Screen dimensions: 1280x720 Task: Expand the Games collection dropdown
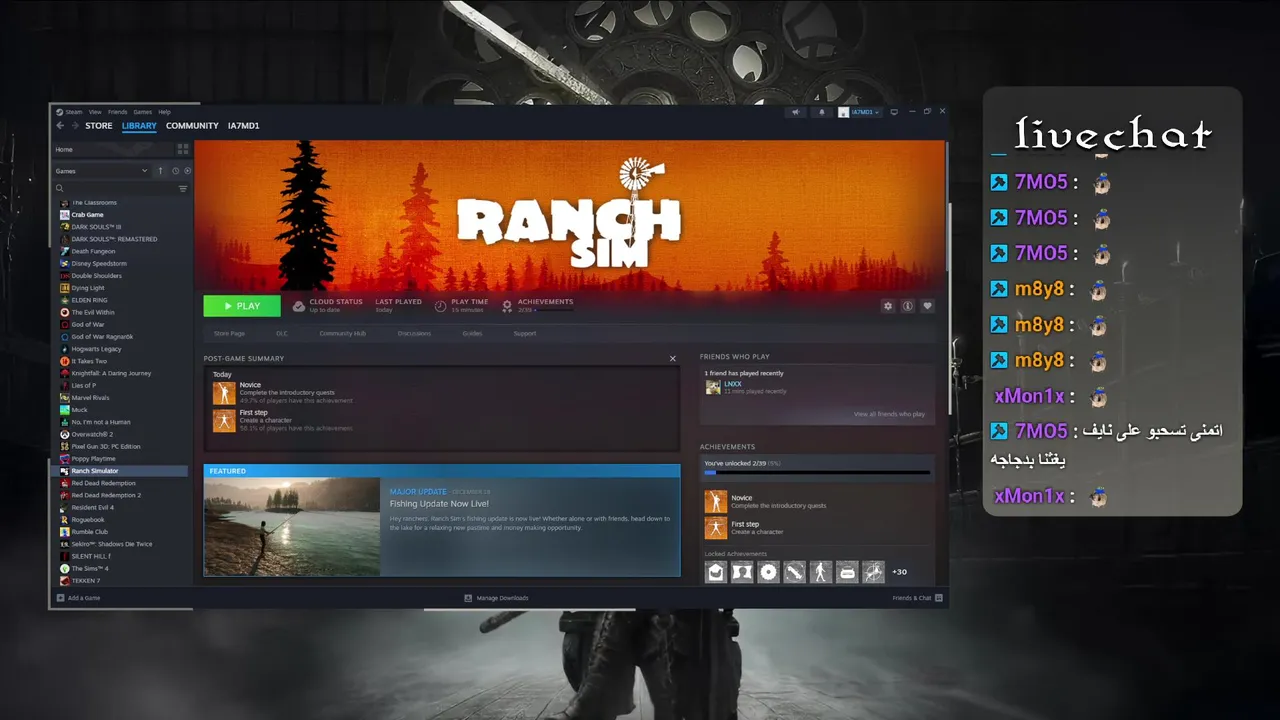click(x=144, y=171)
